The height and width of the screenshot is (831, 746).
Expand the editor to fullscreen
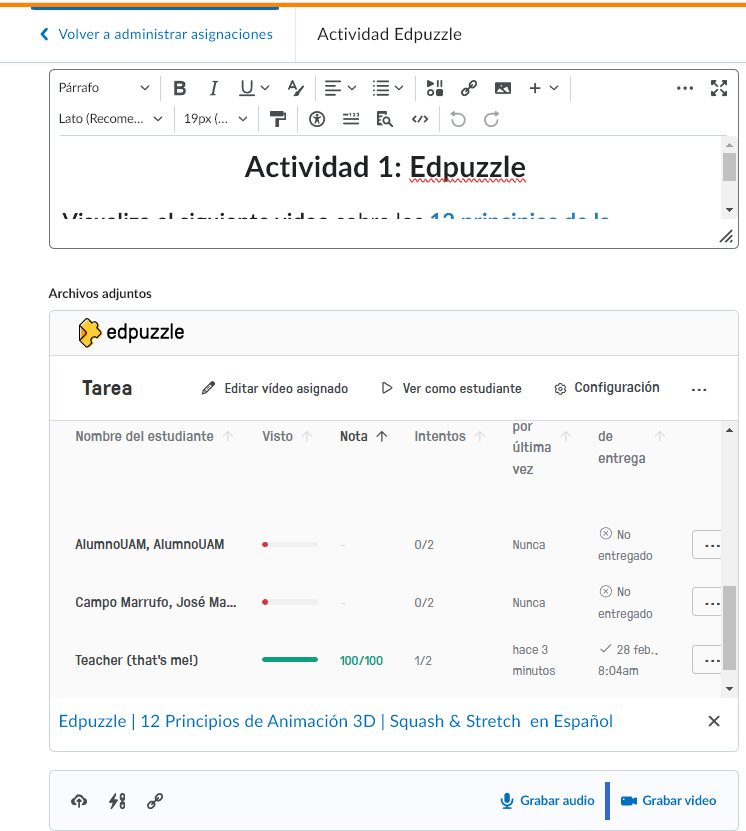(x=718, y=88)
